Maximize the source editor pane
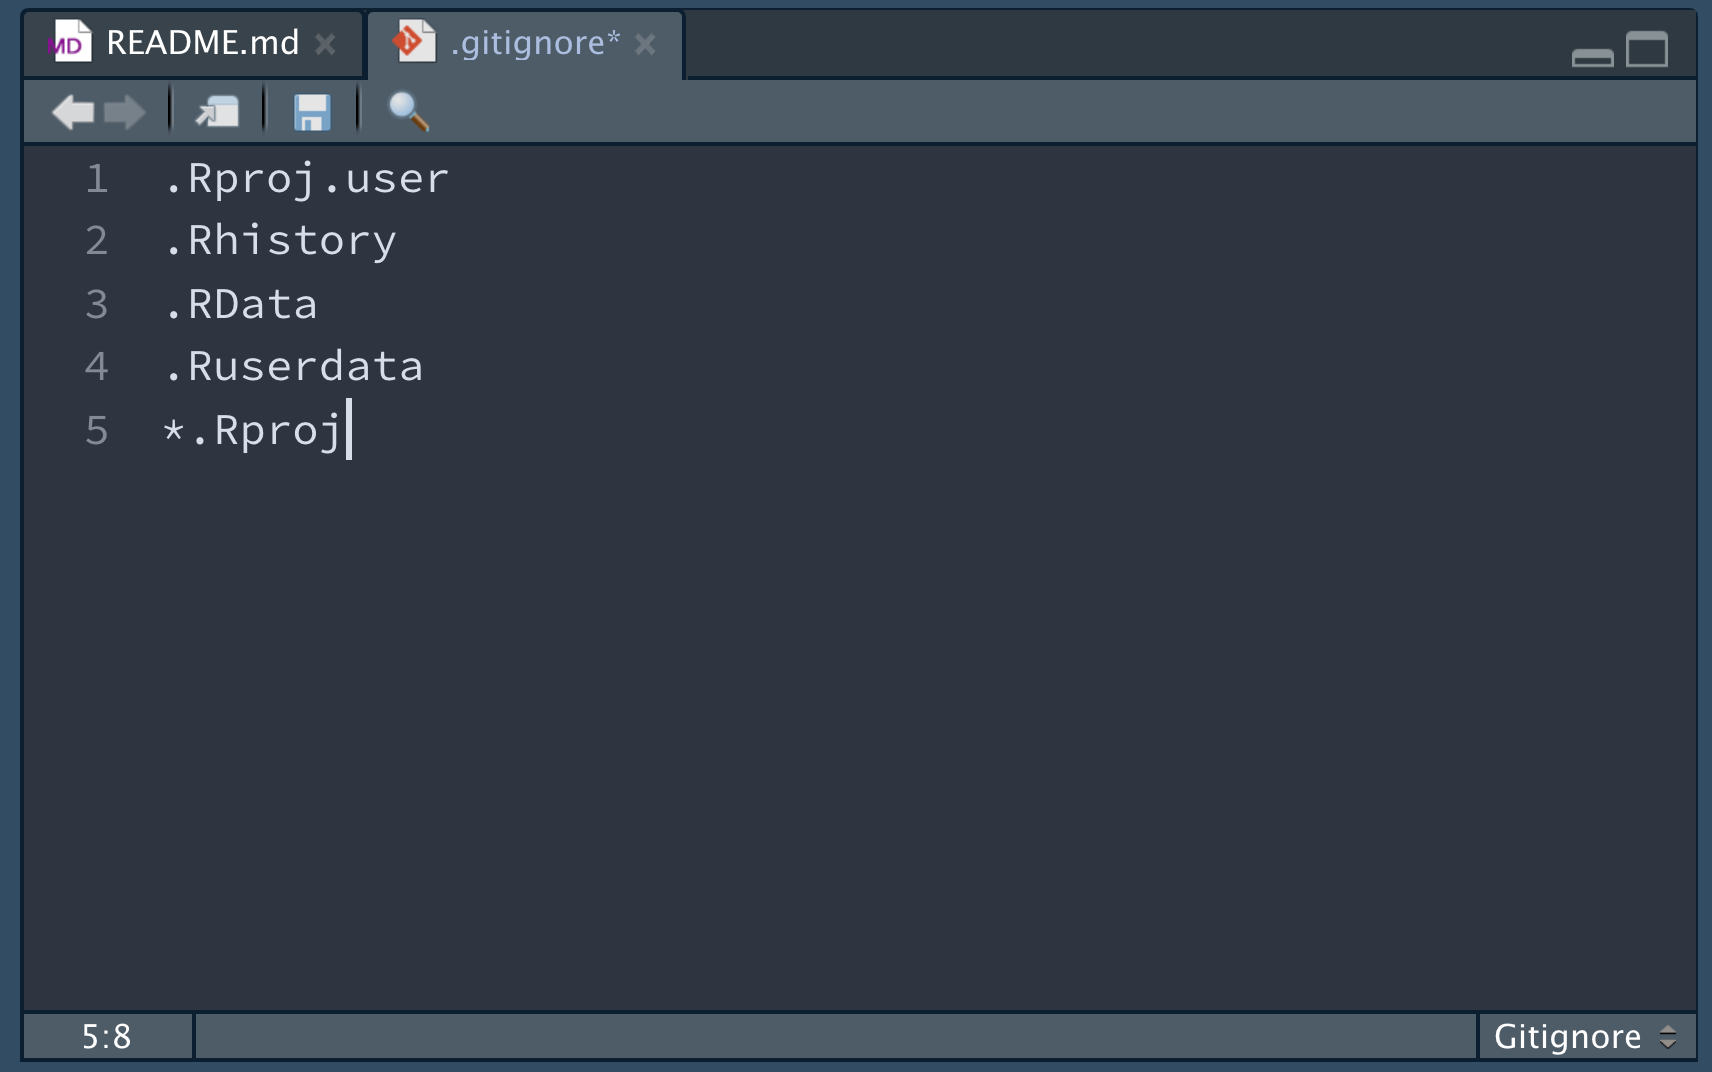Viewport: 1712px width, 1072px height. click(x=1647, y=49)
